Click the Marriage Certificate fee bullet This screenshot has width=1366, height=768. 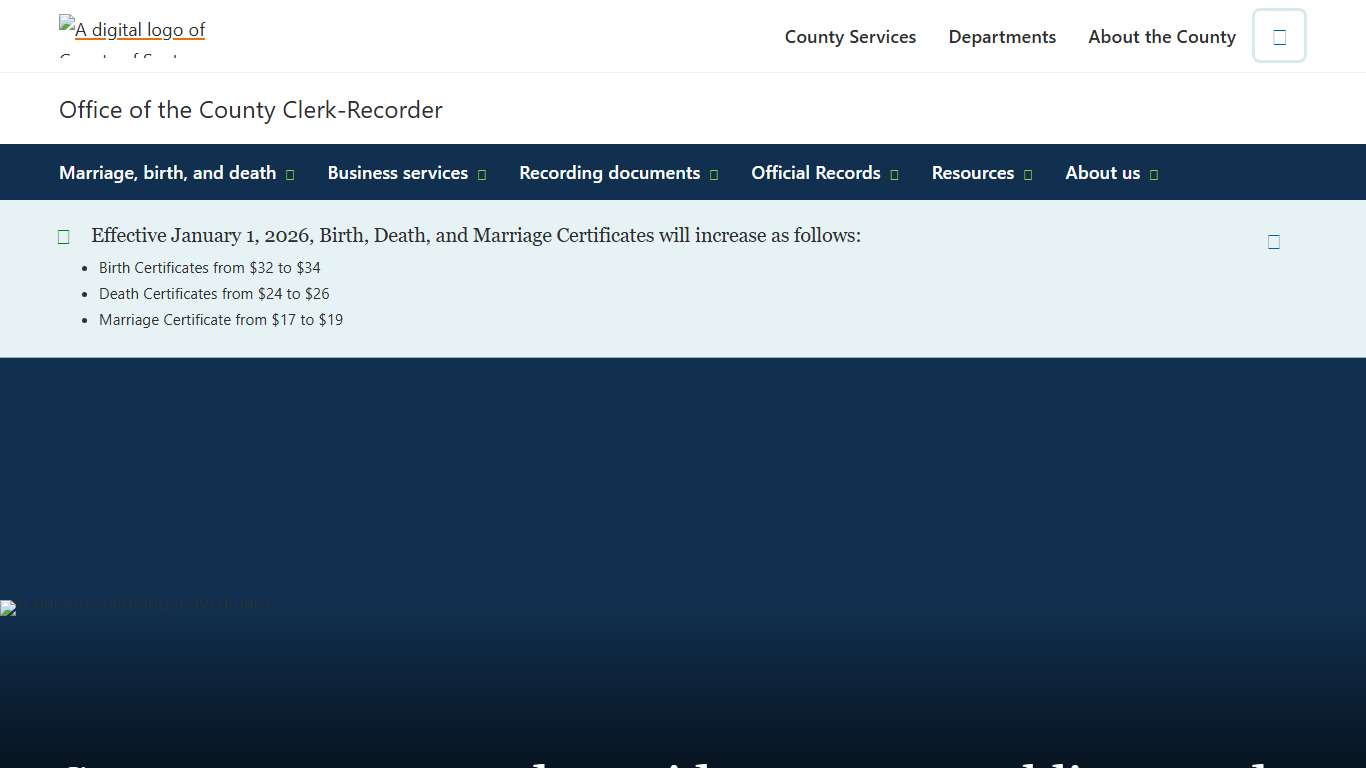point(221,320)
